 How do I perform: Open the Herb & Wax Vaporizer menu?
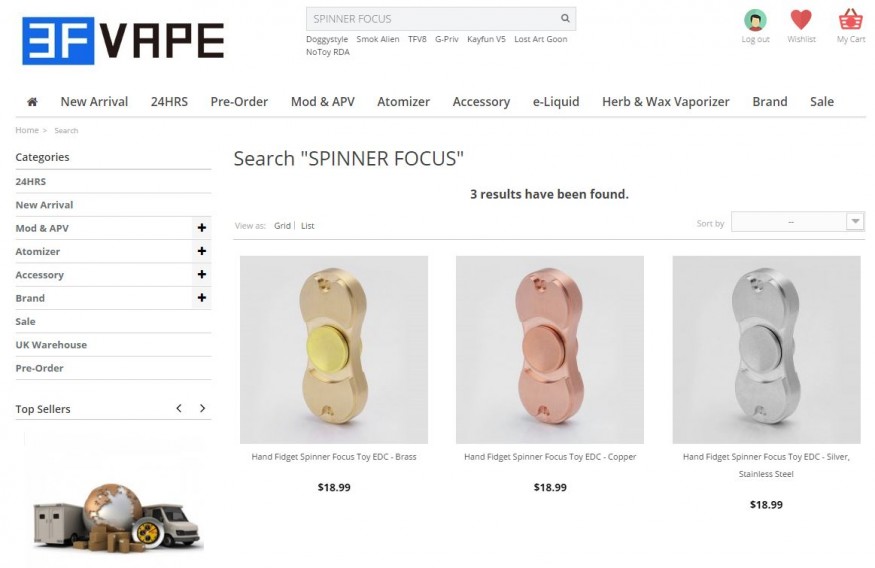tap(665, 102)
